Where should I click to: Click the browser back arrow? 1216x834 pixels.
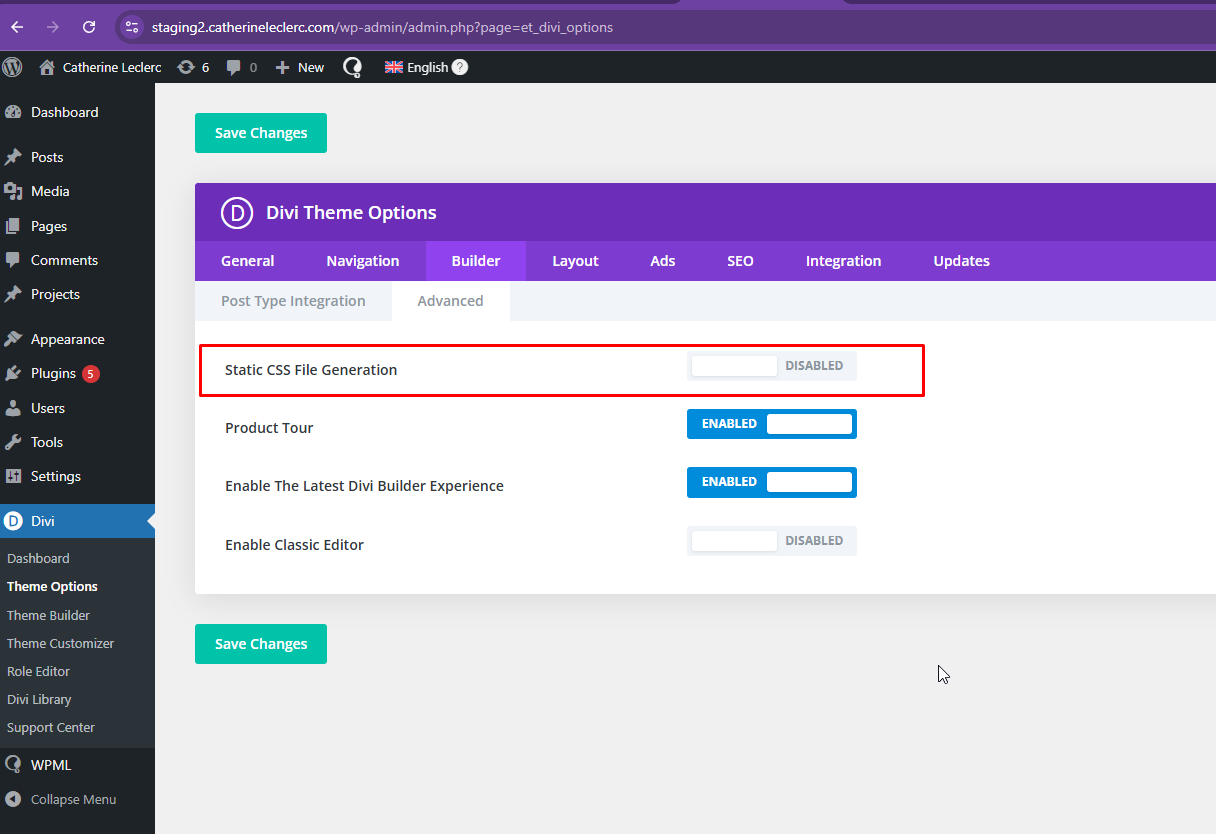(x=17, y=27)
